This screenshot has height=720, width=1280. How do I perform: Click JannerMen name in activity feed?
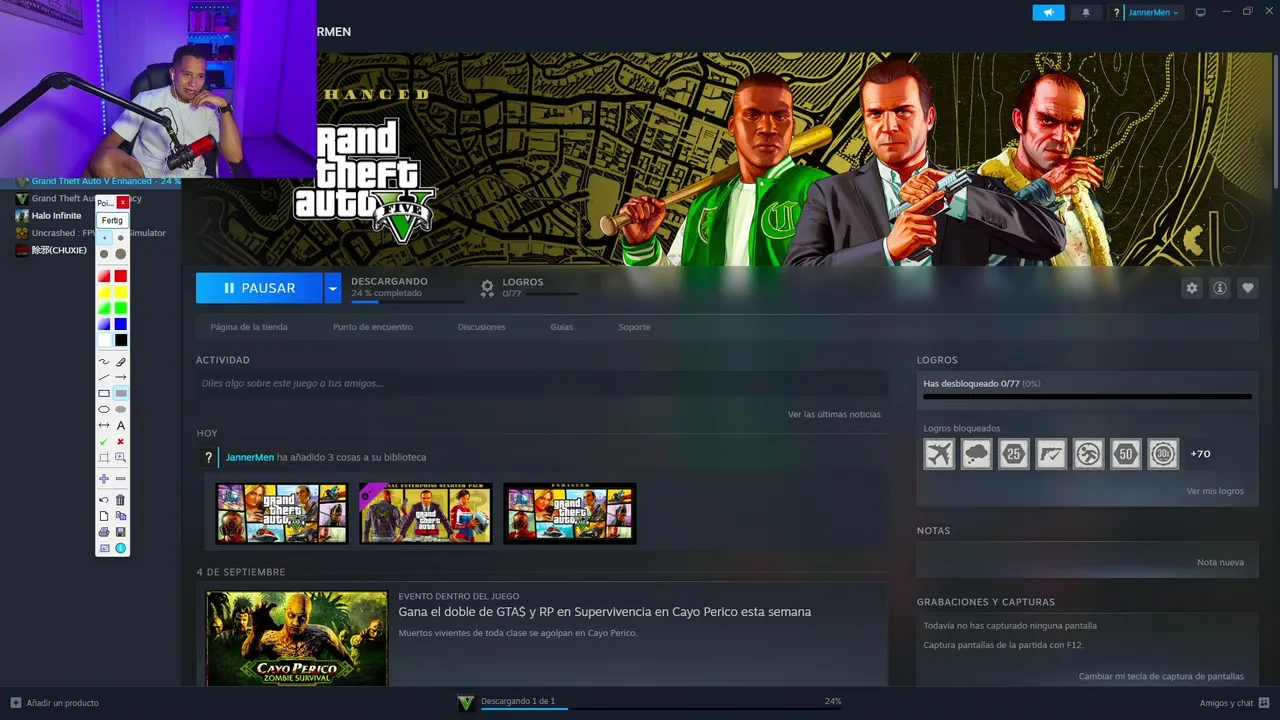[x=250, y=457]
